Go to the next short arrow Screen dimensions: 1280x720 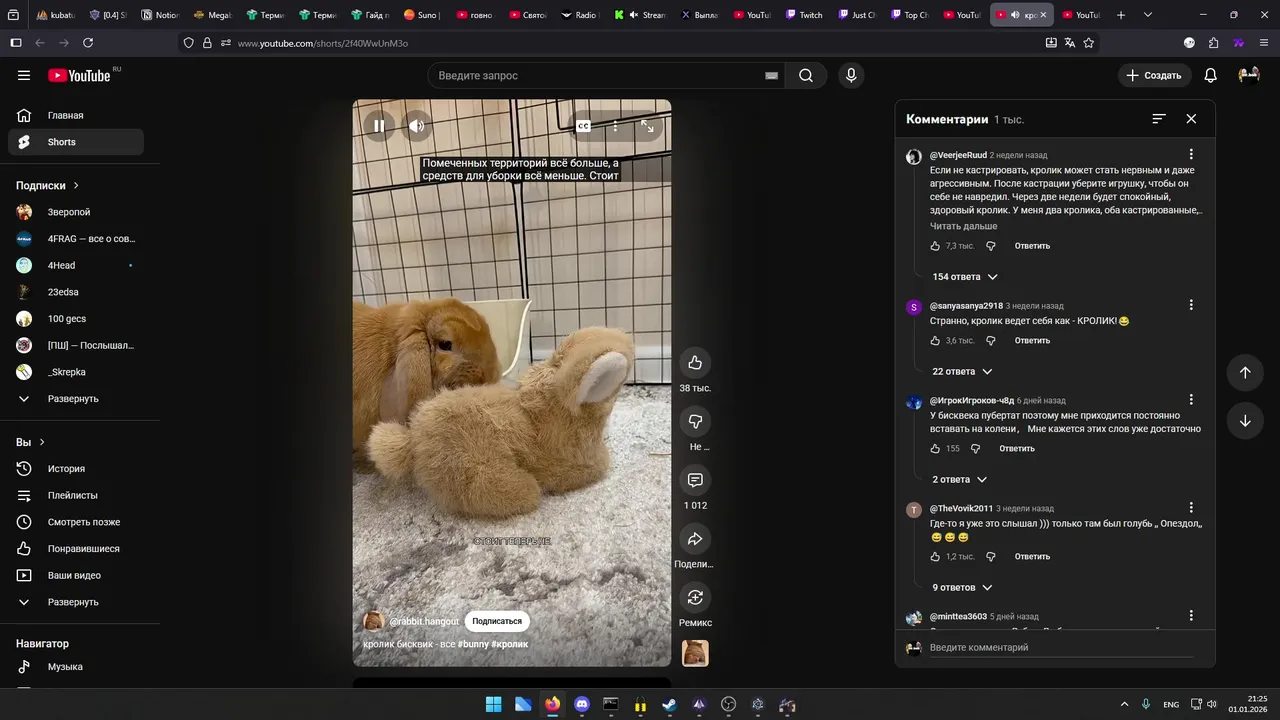1245,421
